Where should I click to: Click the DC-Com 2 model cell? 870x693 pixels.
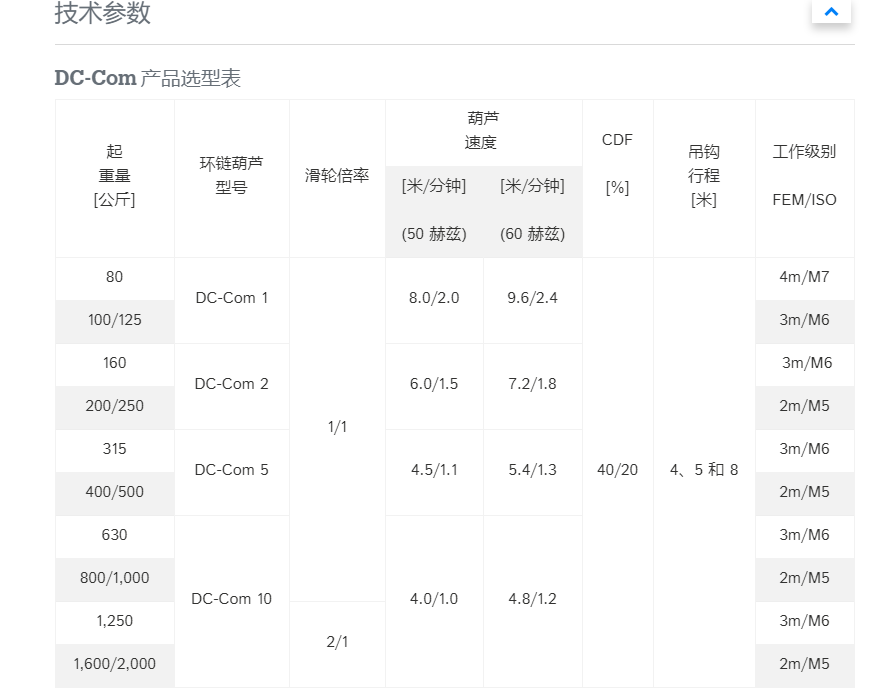click(231, 384)
